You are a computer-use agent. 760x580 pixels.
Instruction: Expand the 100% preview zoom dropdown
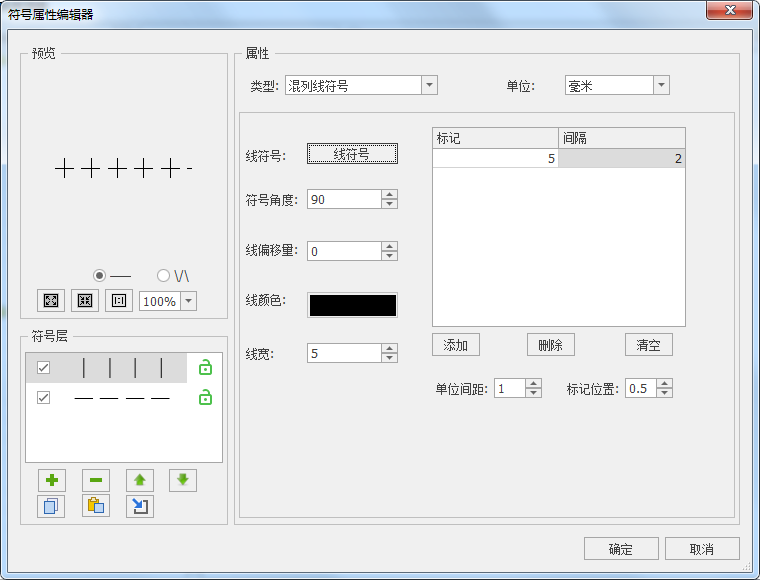[x=188, y=301]
